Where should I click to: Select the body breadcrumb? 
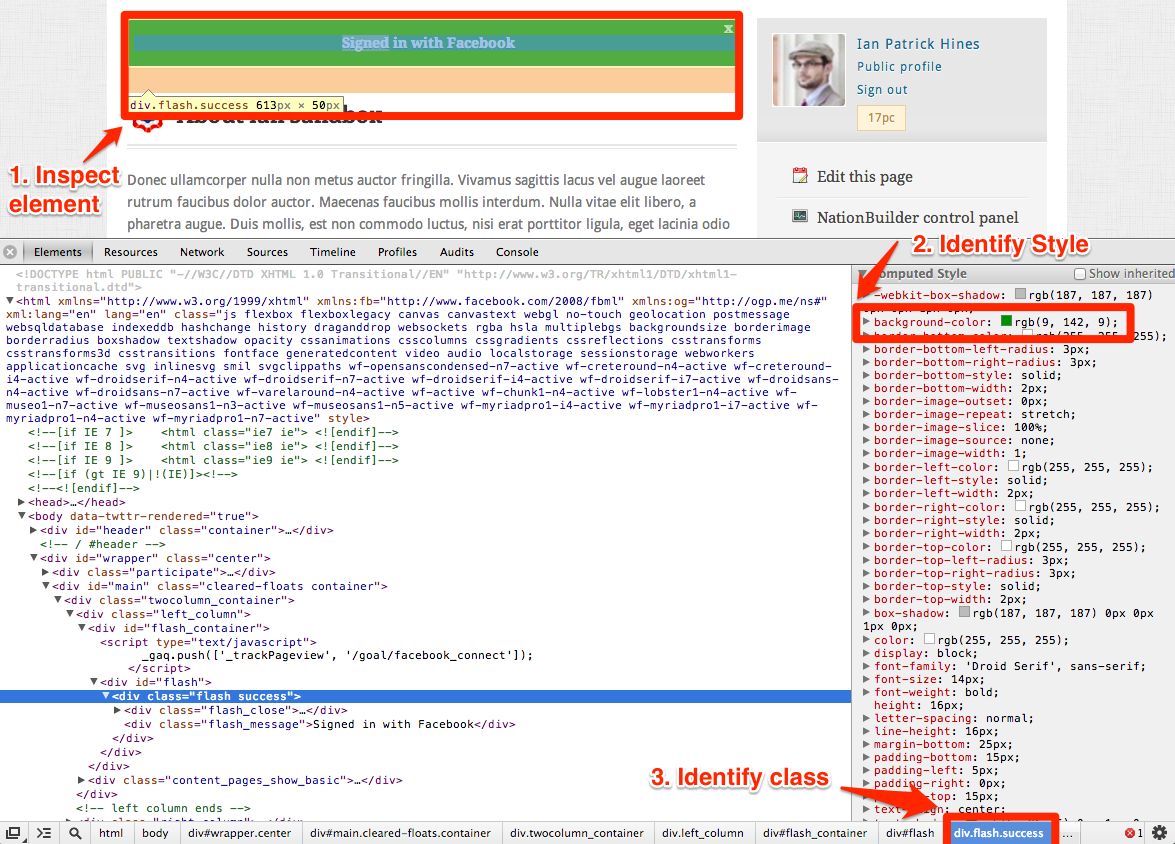pos(155,833)
